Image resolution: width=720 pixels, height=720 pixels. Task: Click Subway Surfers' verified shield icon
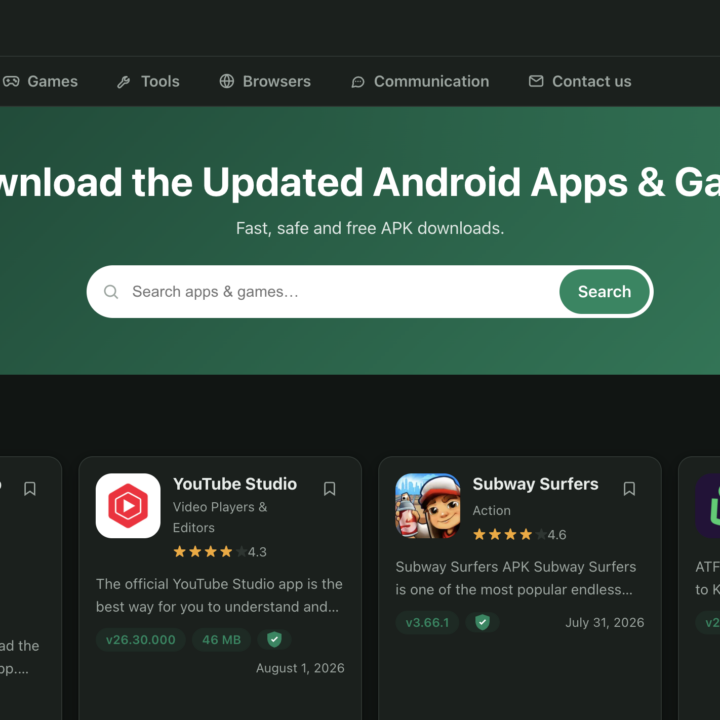click(482, 623)
